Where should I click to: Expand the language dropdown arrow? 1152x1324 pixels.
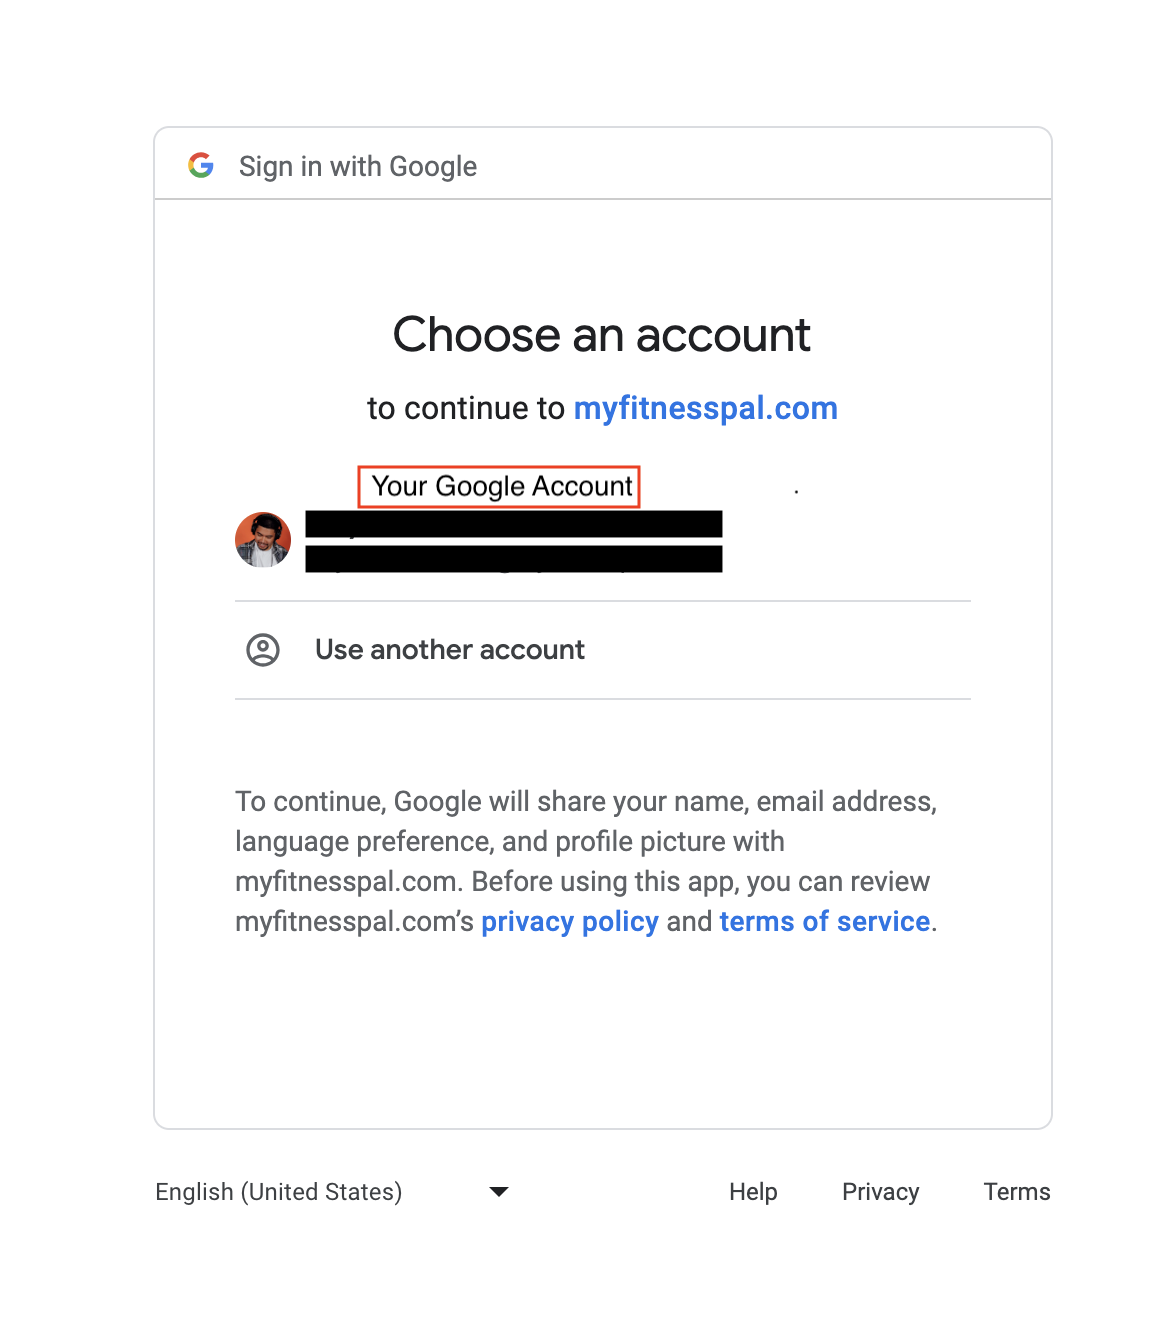499,1191
